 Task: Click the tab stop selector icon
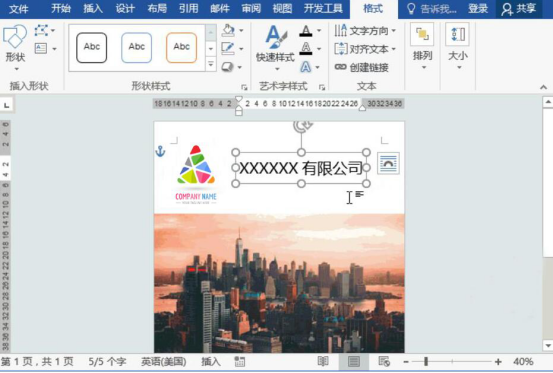7,105
